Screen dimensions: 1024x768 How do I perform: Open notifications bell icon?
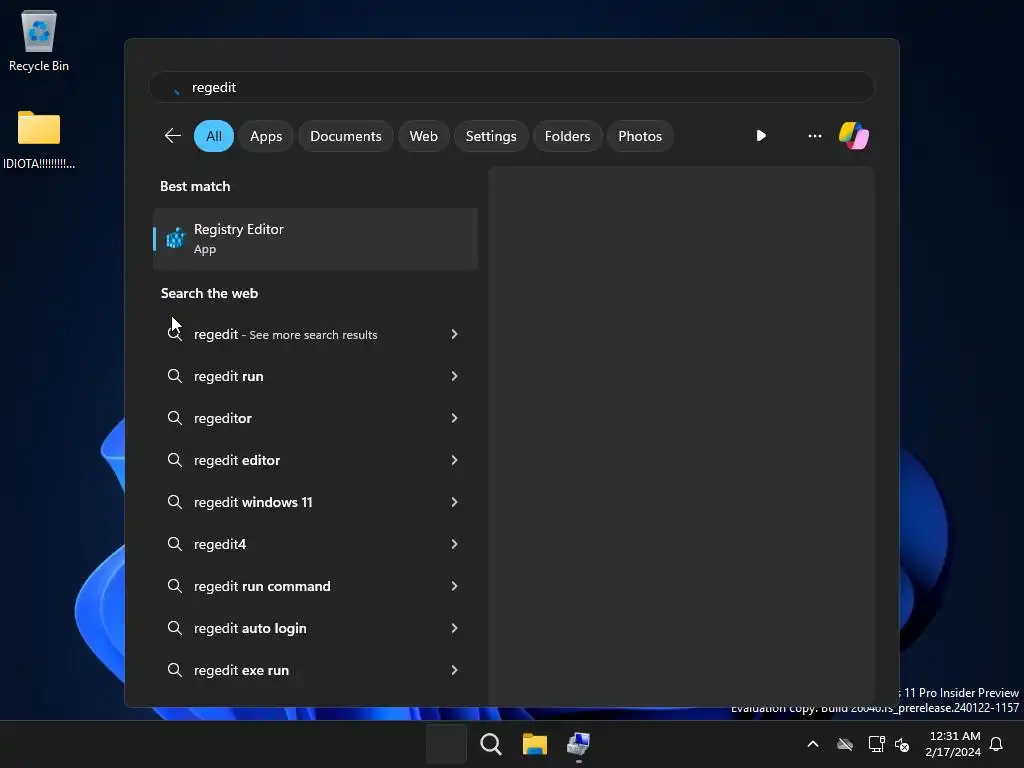click(x=996, y=744)
